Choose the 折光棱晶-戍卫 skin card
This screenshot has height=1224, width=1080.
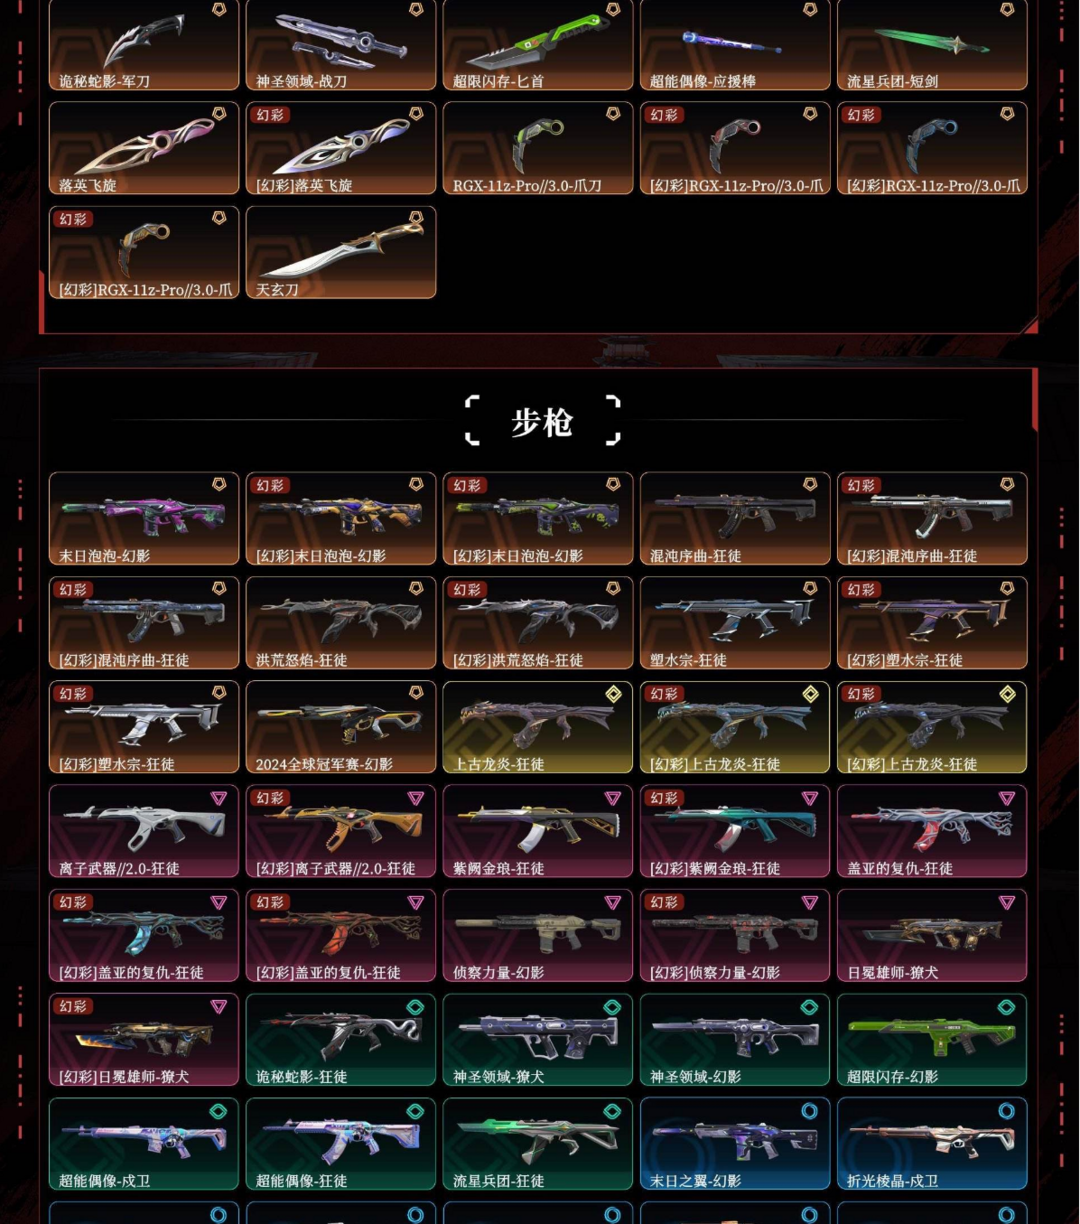coord(932,1144)
